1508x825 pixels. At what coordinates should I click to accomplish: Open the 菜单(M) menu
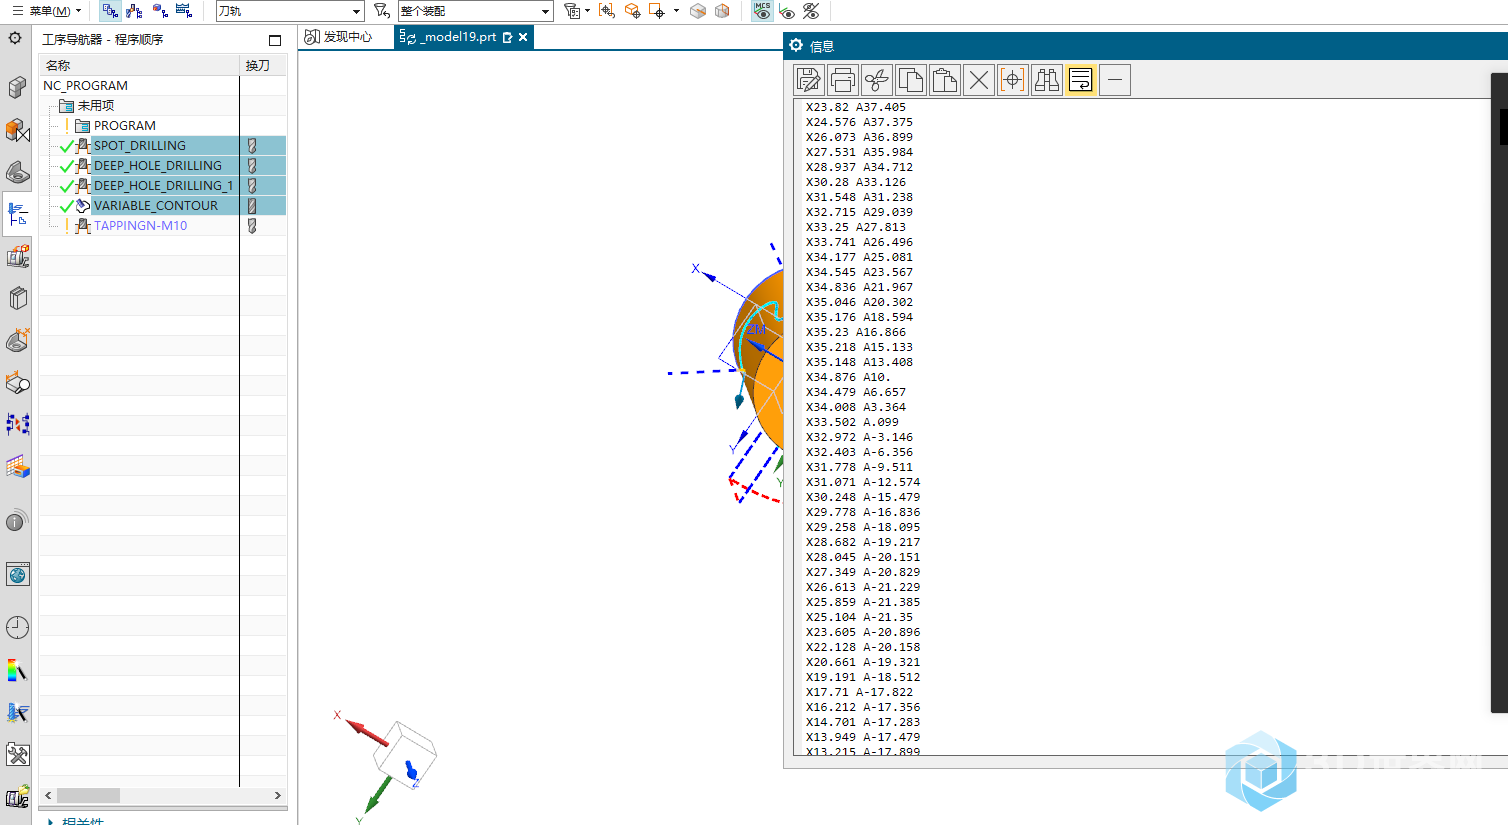point(46,11)
